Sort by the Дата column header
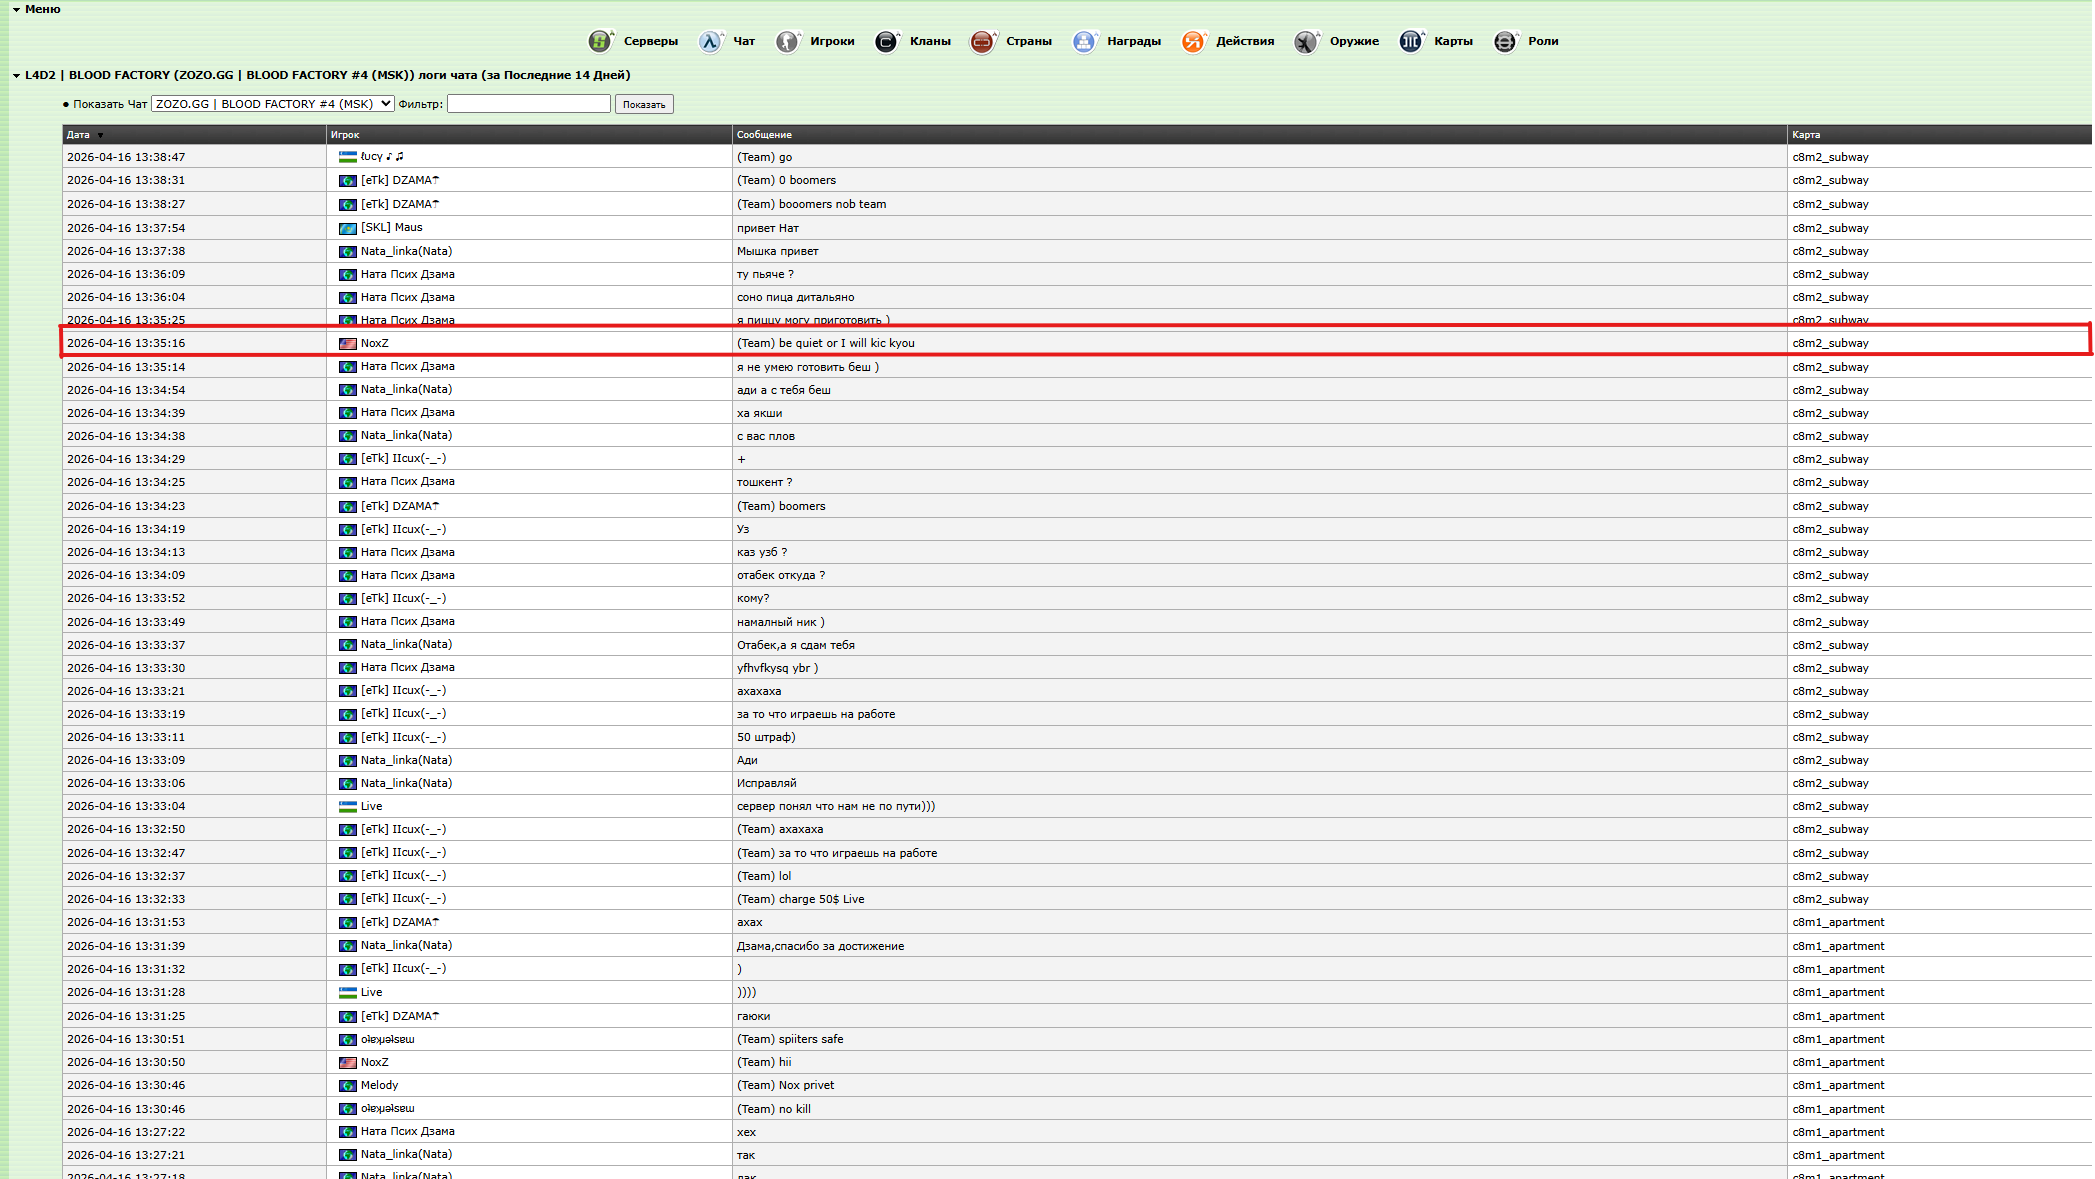 (x=78, y=135)
